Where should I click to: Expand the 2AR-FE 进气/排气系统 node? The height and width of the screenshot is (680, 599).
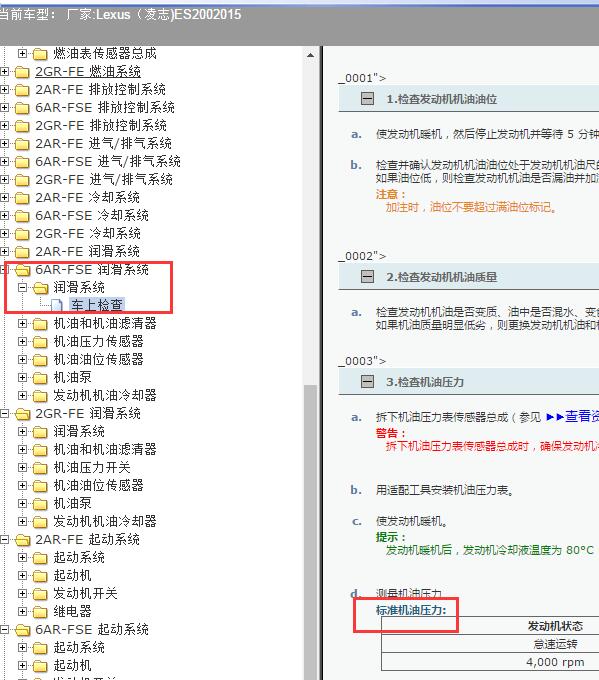point(4,144)
